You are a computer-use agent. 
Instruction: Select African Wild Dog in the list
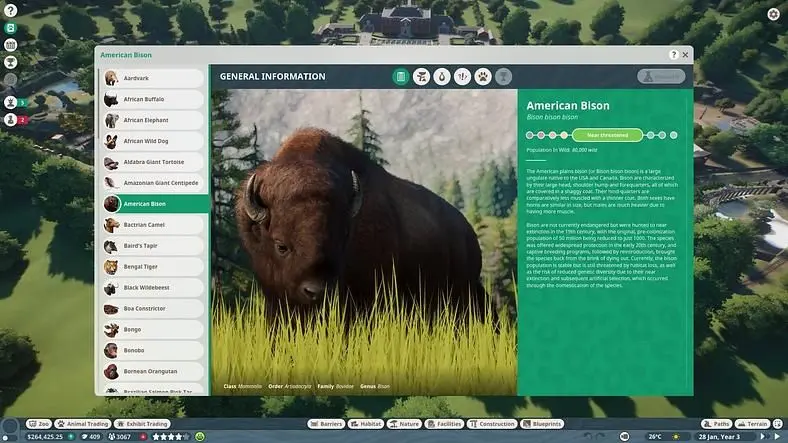click(x=153, y=141)
